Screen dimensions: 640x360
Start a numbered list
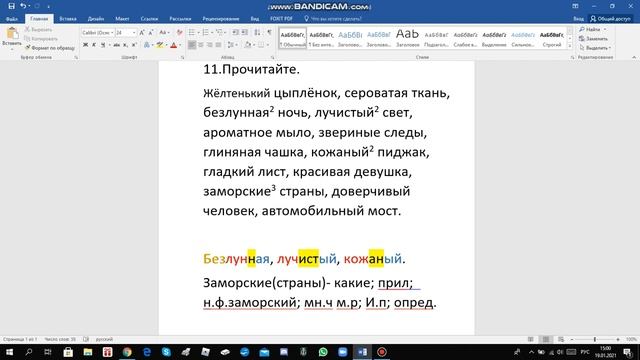coord(205,32)
